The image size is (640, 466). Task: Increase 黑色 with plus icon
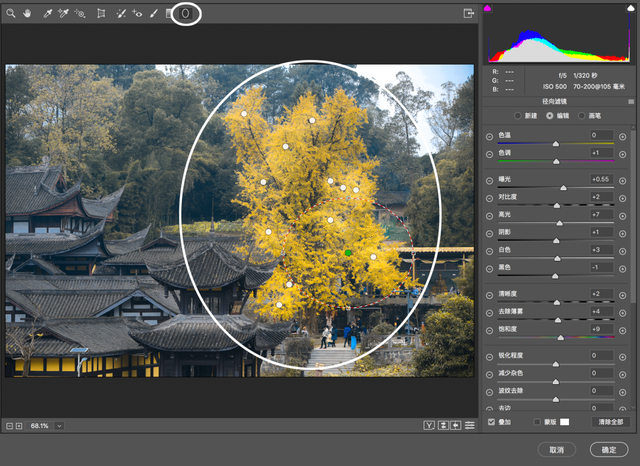point(622,269)
